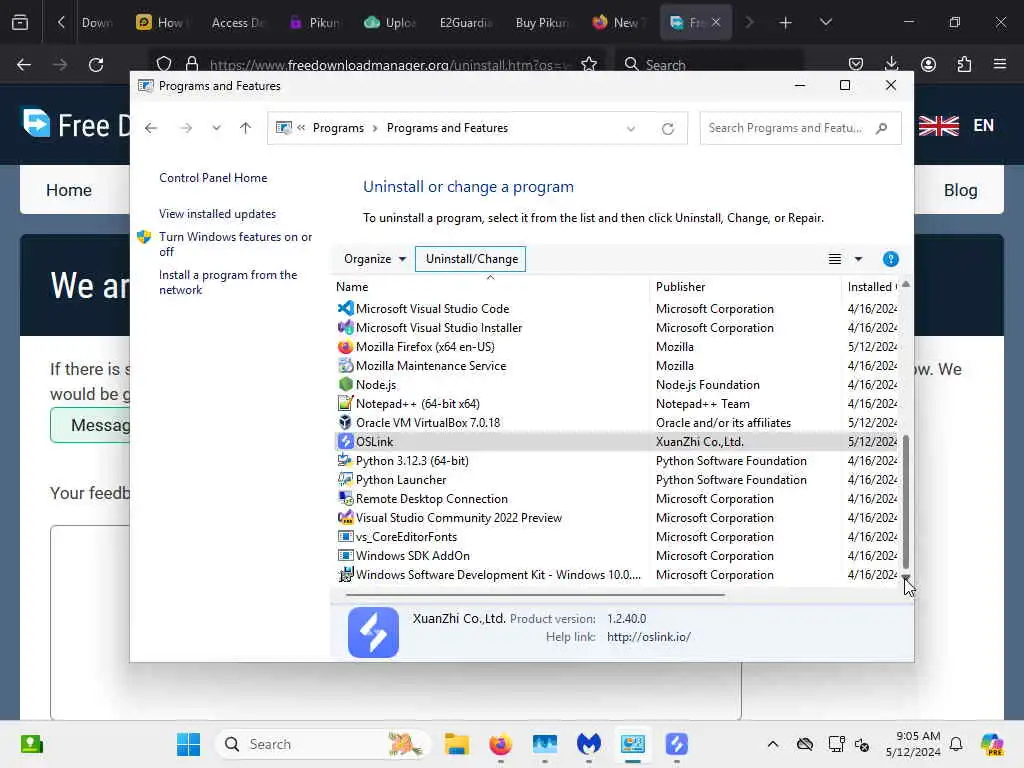Click the Node.js program icon in list

click(x=345, y=385)
